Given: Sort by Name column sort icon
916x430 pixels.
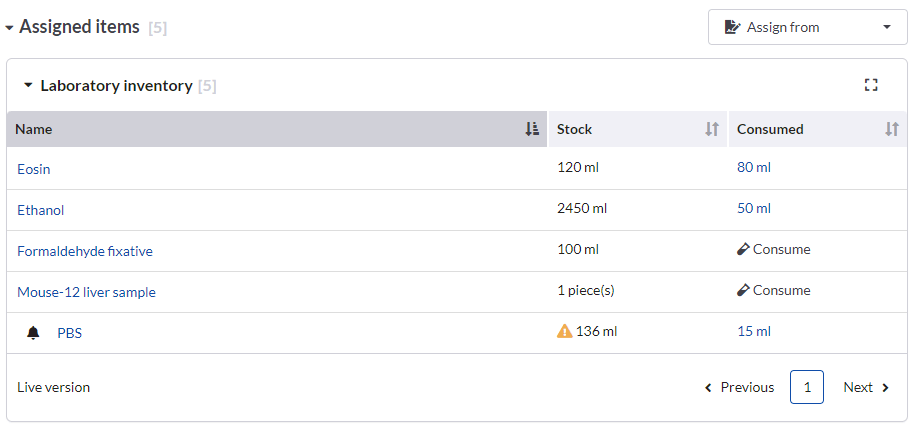Looking at the screenshot, I should tap(532, 129).
